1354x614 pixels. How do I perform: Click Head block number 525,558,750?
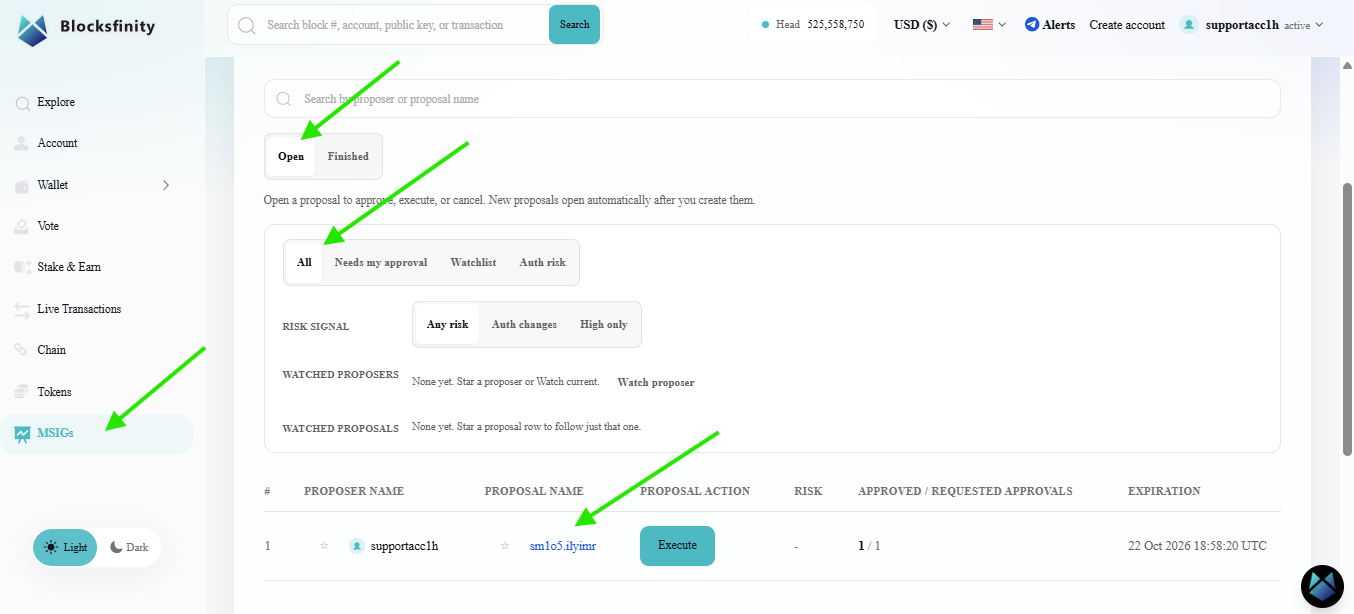coord(835,25)
